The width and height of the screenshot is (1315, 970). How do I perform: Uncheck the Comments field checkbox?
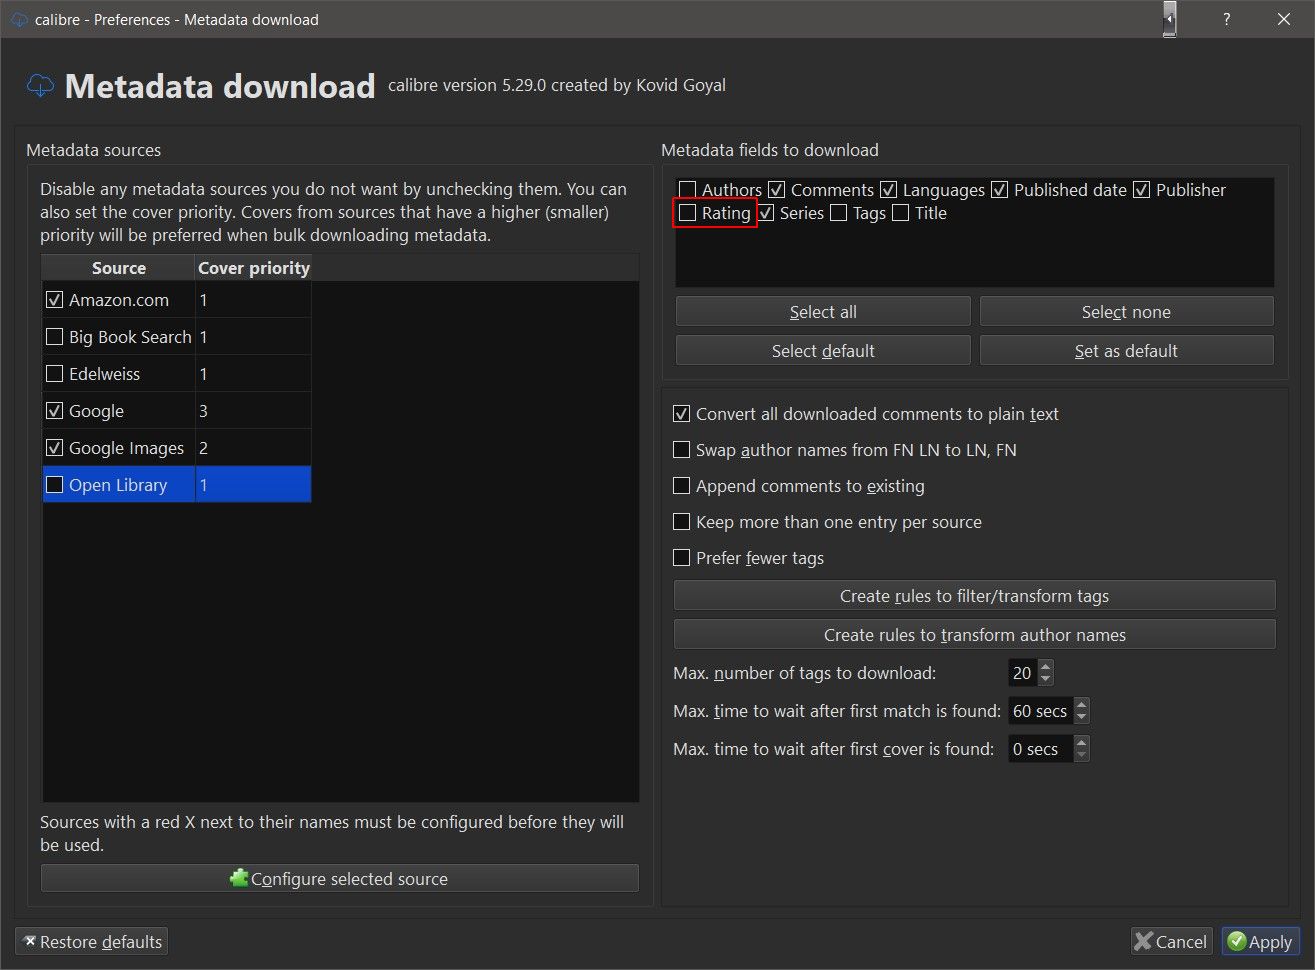(776, 190)
